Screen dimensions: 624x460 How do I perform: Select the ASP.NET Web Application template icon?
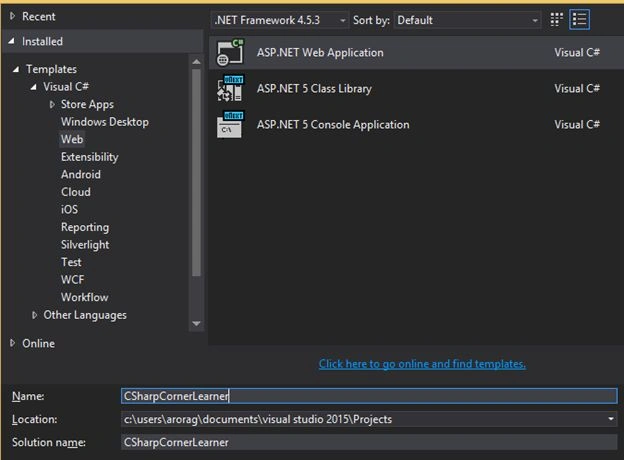230,53
